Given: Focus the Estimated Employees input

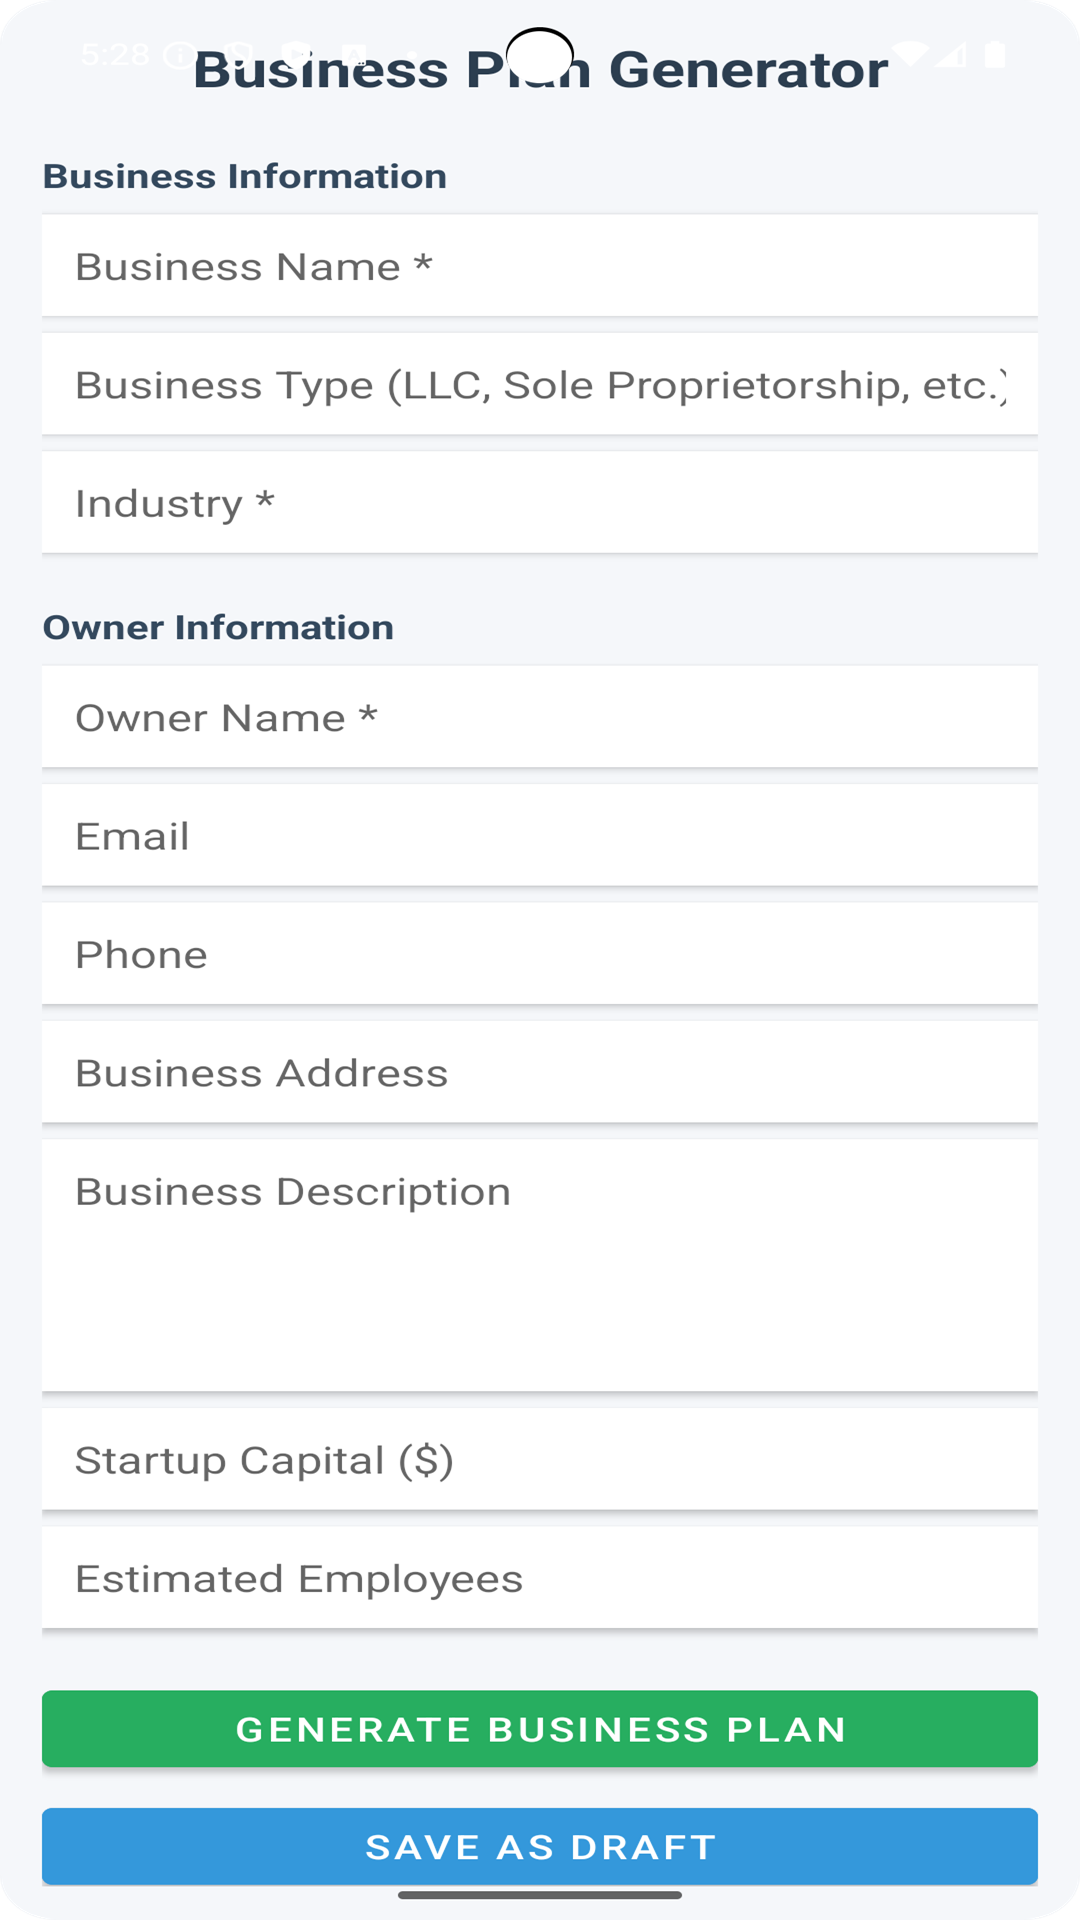Looking at the screenshot, I should tap(540, 1578).
